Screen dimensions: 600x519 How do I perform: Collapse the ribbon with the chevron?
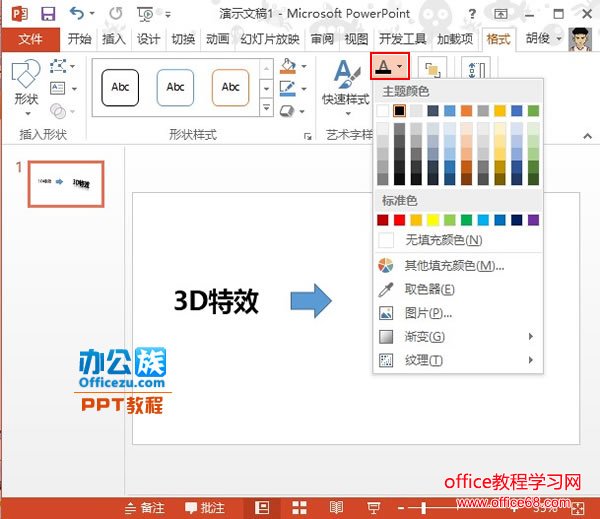(x=587, y=136)
